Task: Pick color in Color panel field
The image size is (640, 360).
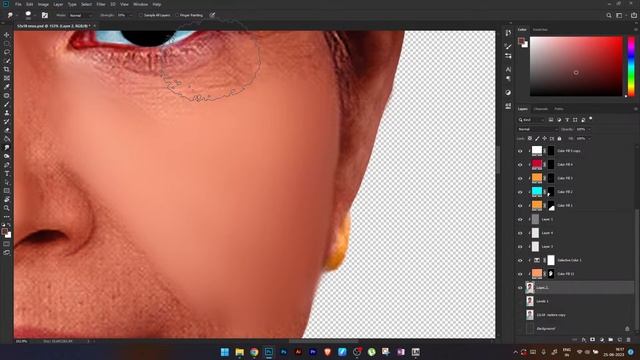Action: click(x=576, y=66)
